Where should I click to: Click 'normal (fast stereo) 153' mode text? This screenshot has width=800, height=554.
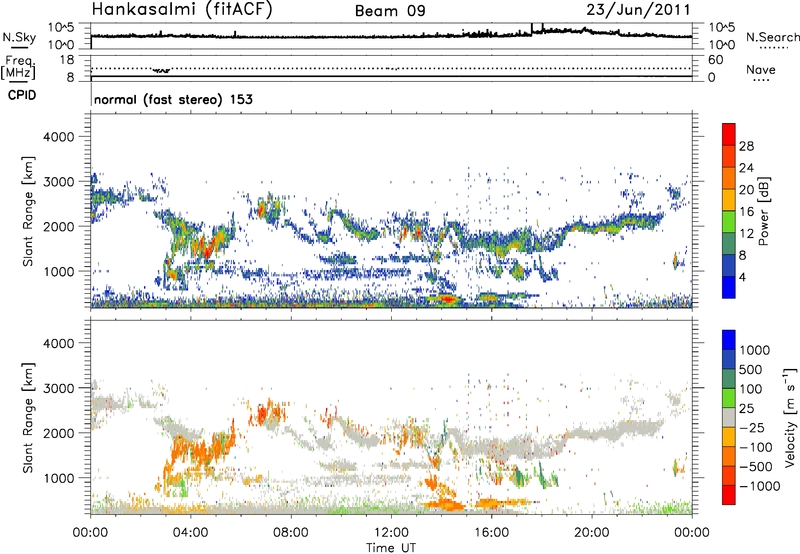click(x=173, y=99)
